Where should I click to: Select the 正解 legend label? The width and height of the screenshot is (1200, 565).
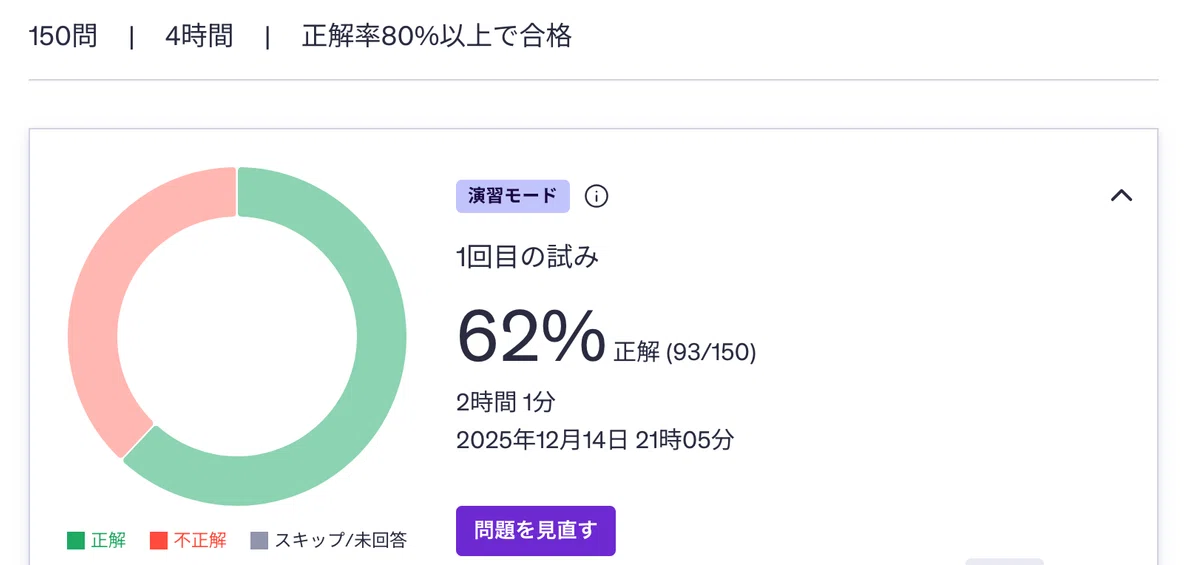pos(108,541)
